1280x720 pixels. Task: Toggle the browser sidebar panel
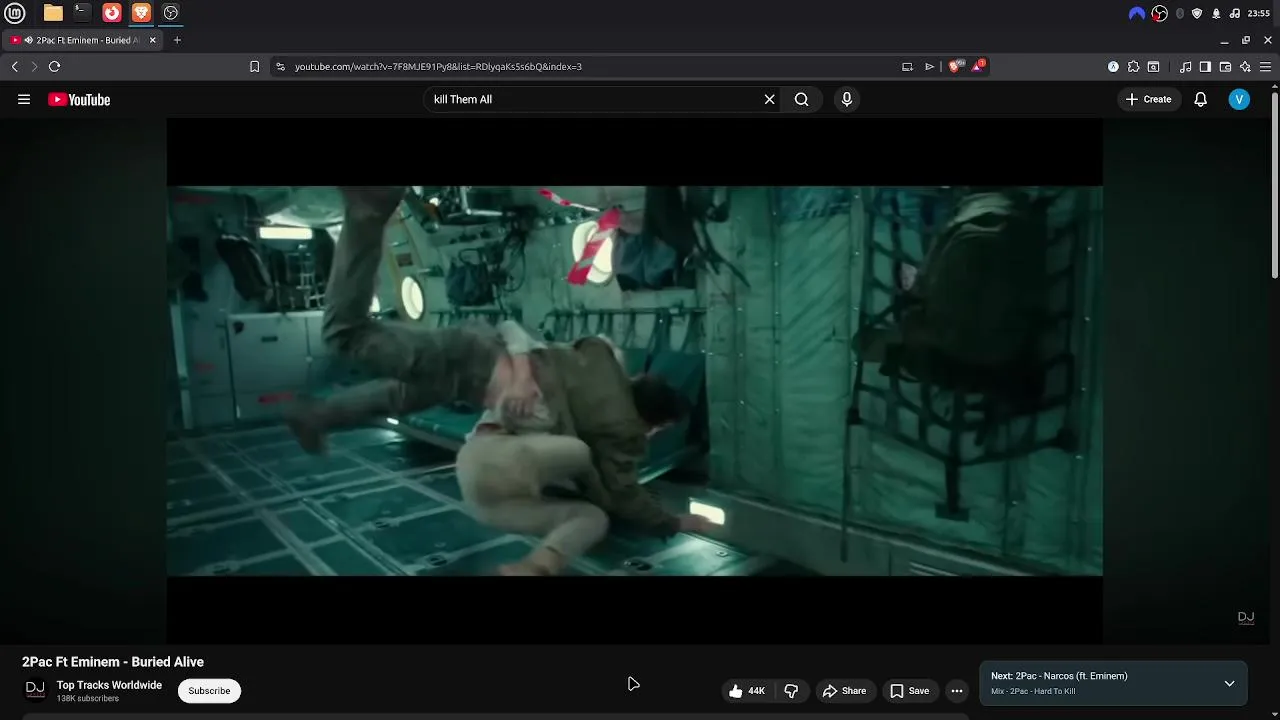pos(1205,67)
